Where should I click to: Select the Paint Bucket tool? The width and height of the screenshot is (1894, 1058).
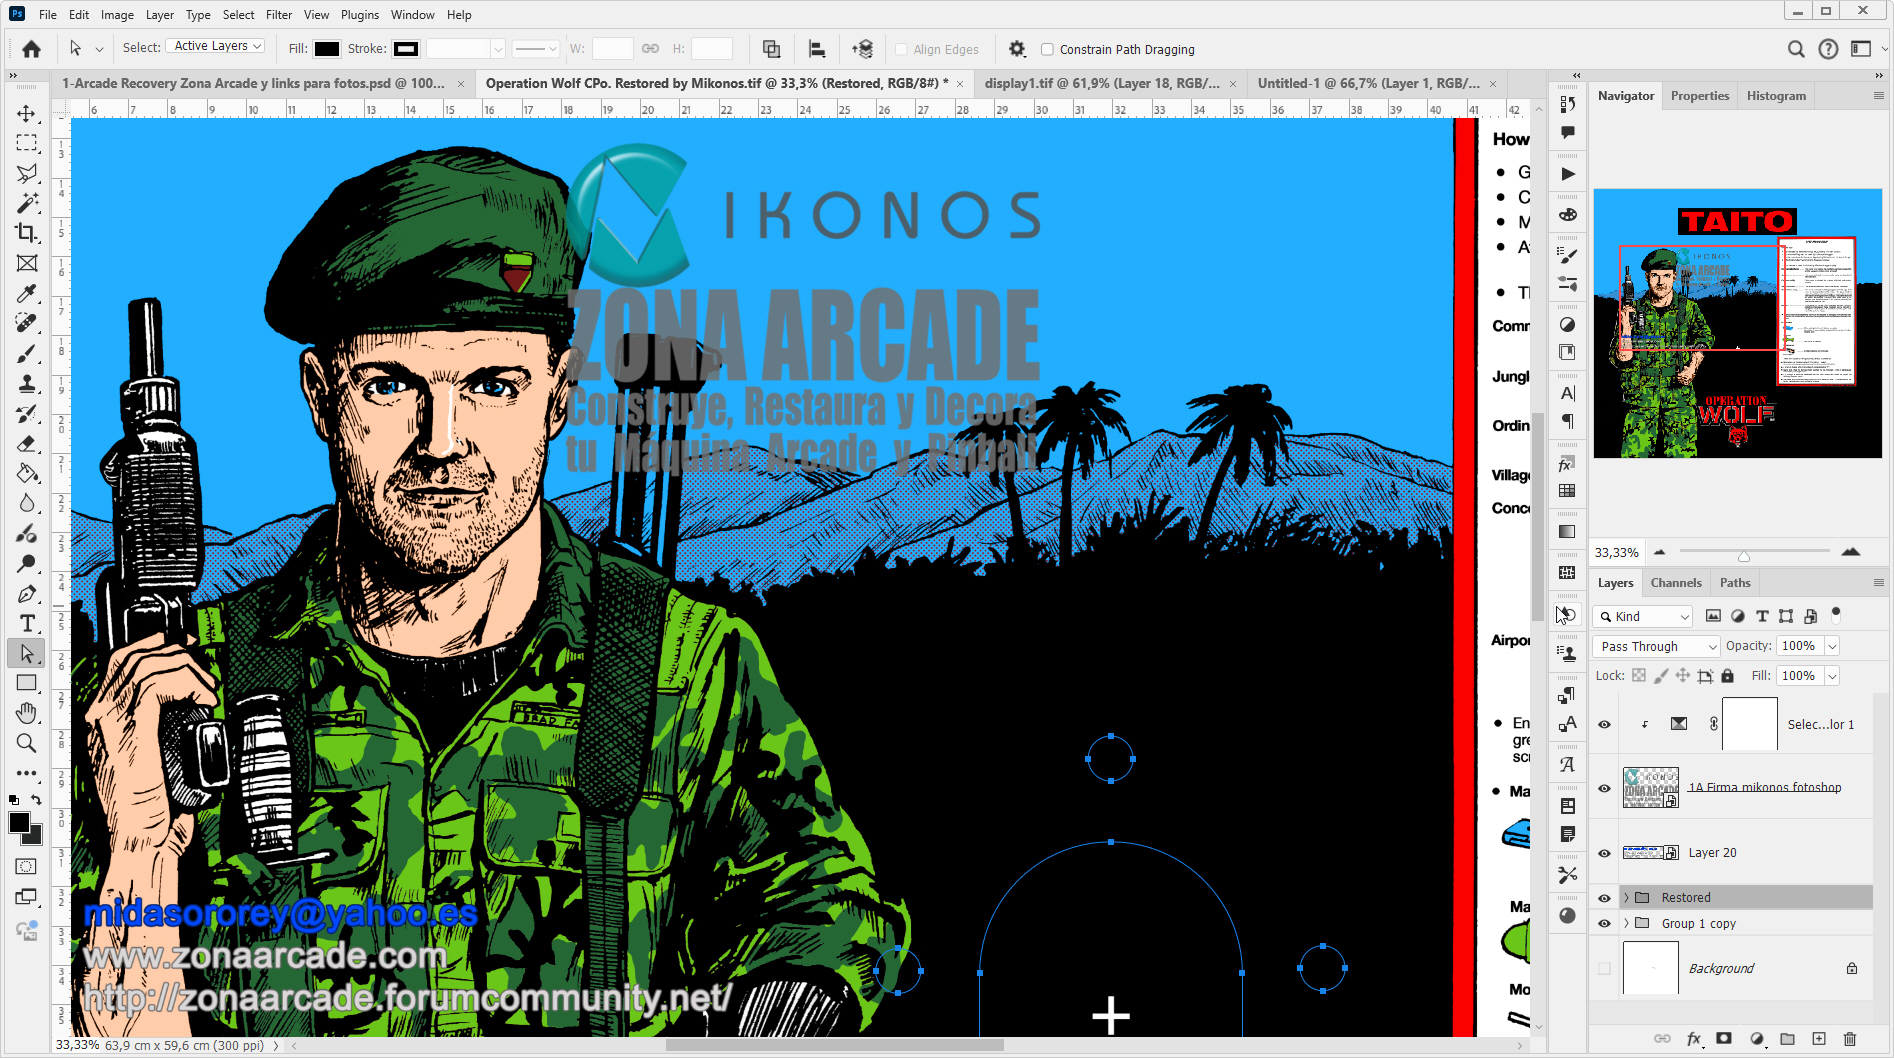click(x=27, y=473)
